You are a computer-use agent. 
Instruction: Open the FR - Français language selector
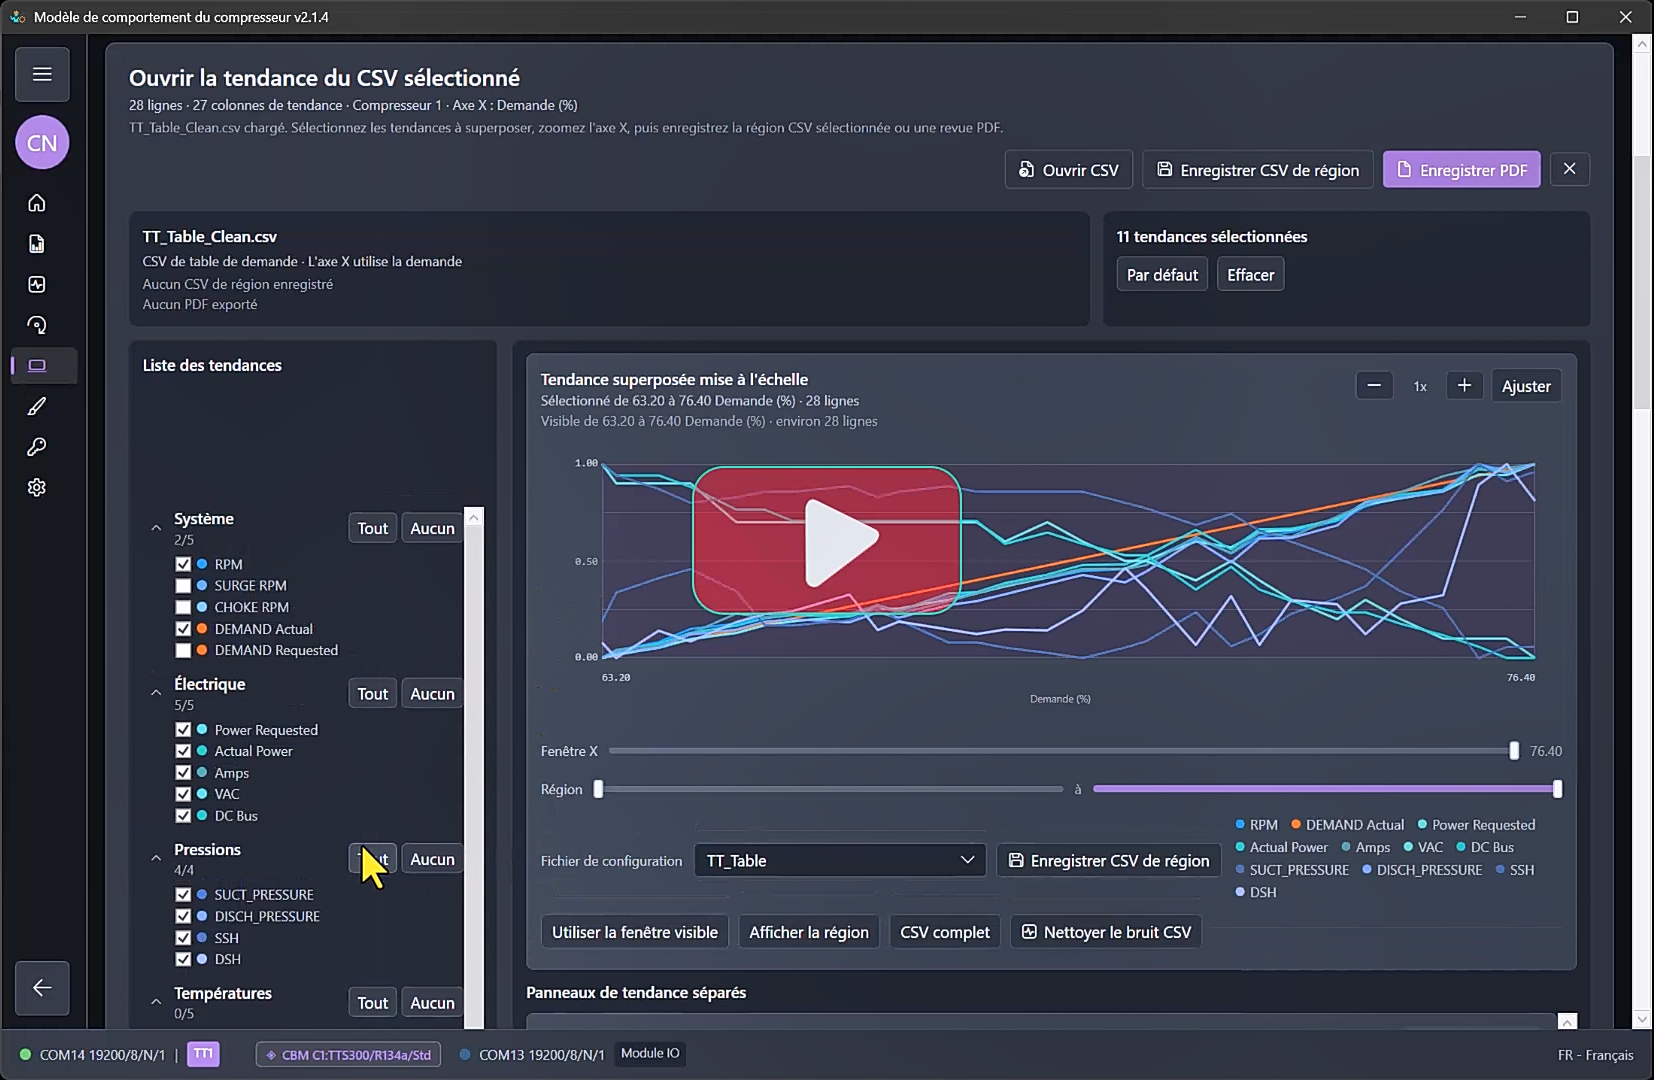point(1595,1055)
